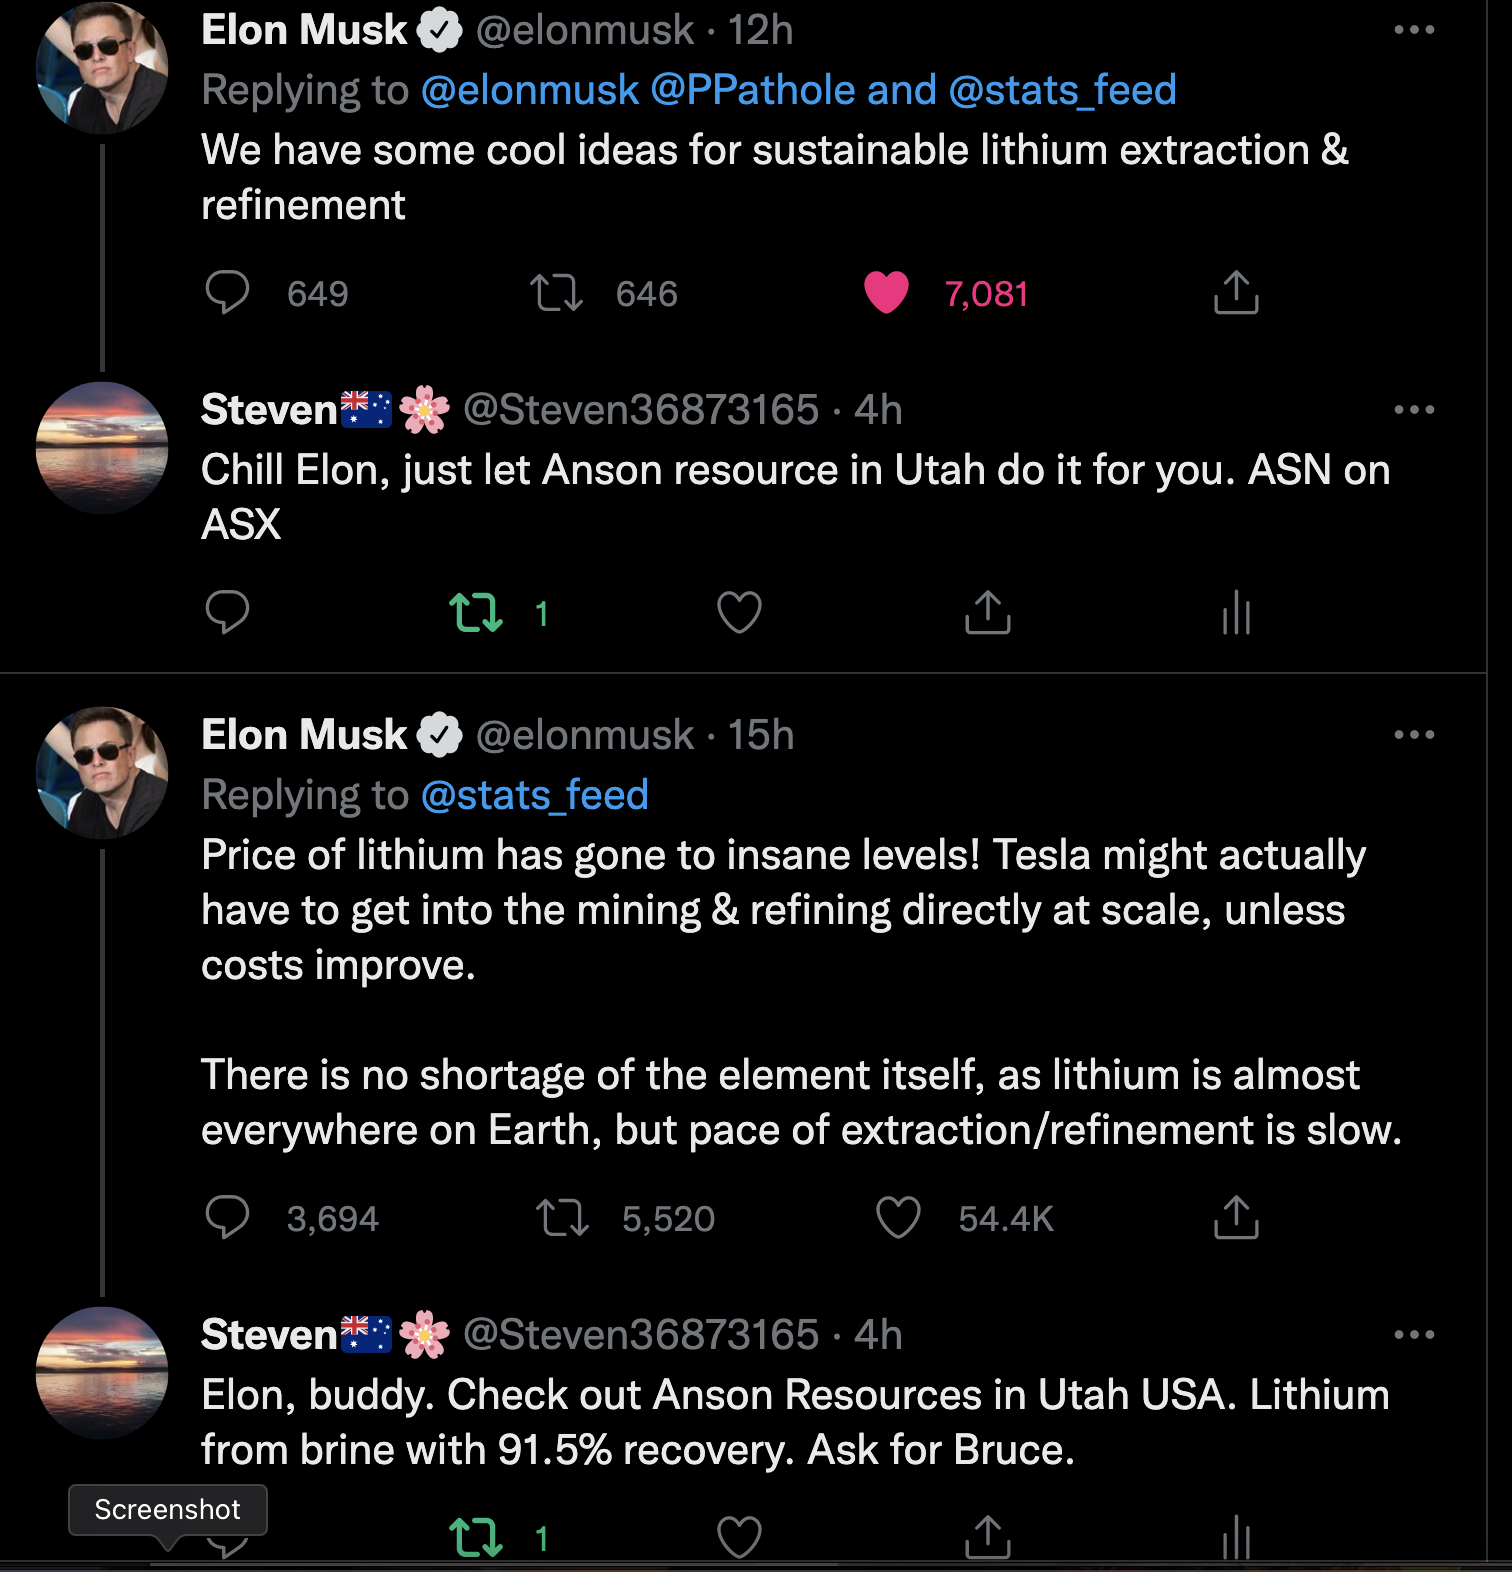View analytics for "Chill Elon" tweet
The image size is (1512, 1572).
coord(1237,612)
